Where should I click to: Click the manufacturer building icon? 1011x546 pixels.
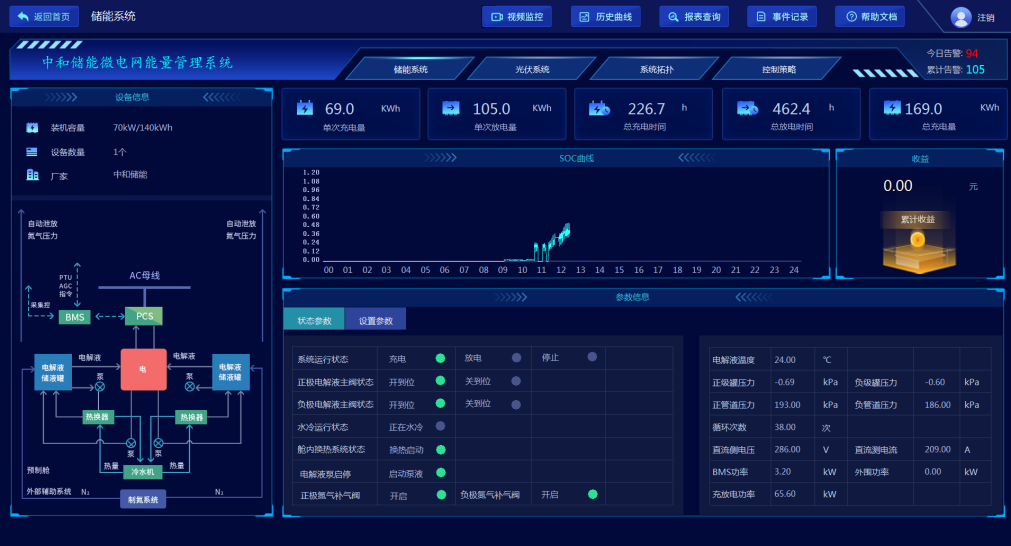click(32, 175)
